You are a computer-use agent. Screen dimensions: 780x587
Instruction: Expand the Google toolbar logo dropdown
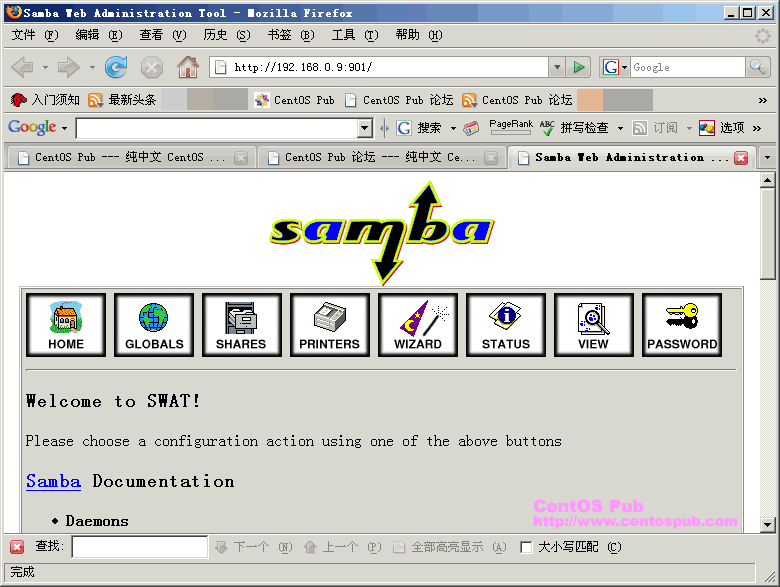coord(65,129)
